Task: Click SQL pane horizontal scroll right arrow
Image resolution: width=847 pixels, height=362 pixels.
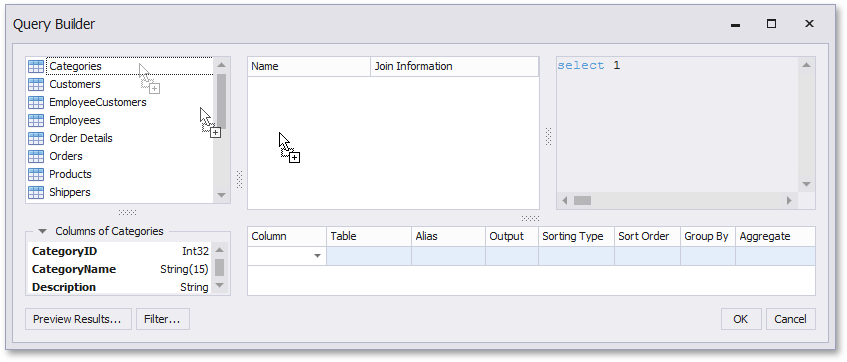Action: (x=789, y=200)
